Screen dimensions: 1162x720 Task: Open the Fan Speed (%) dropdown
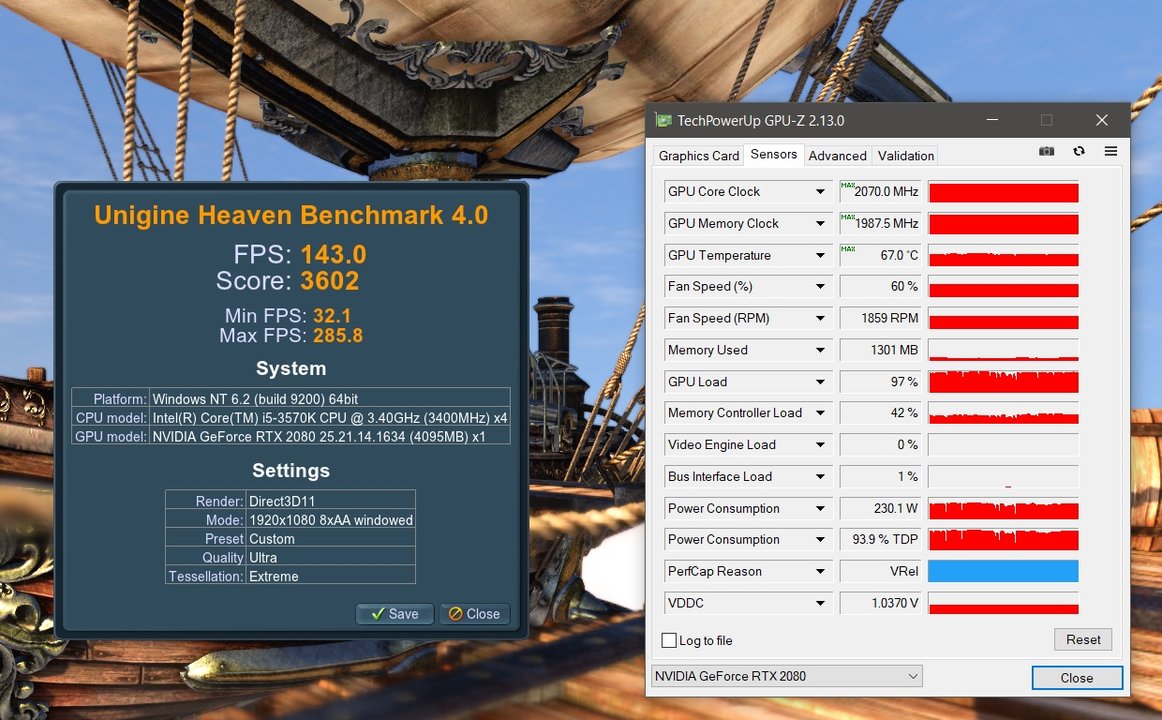click(820, 287)
